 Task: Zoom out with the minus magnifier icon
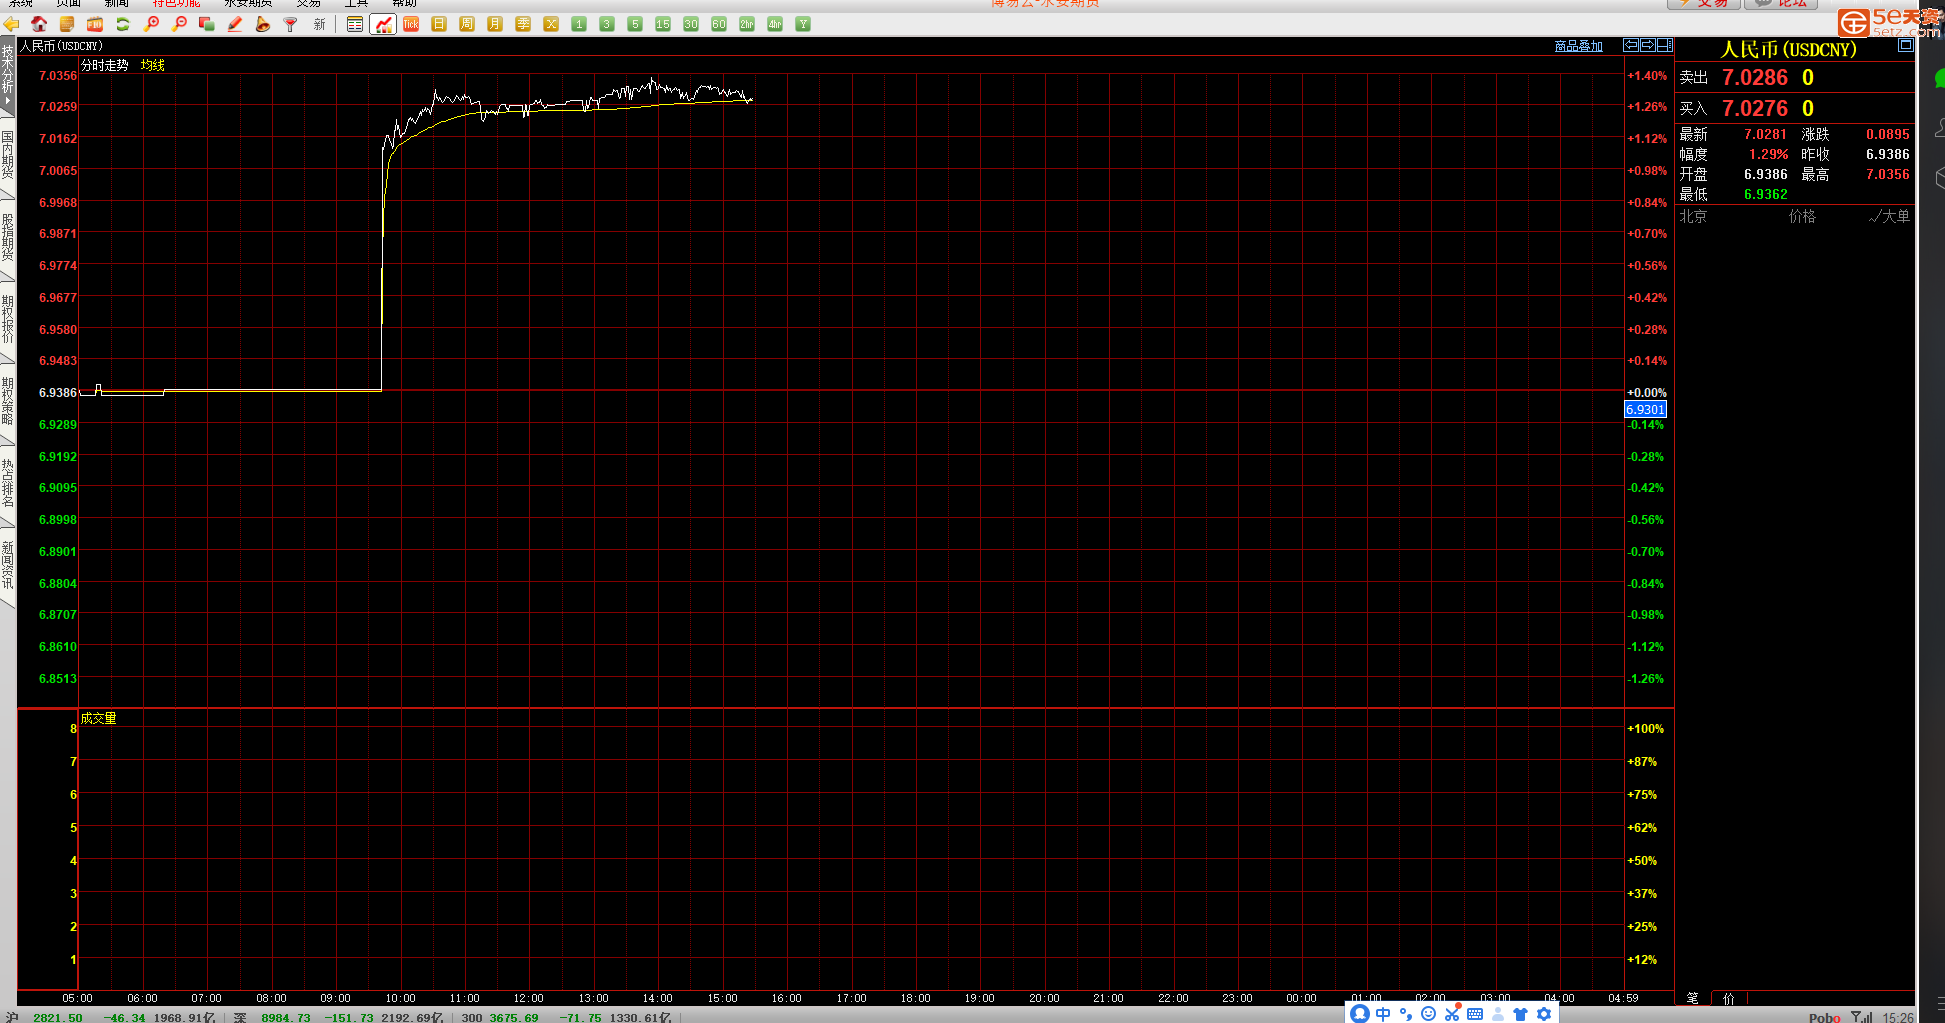click(x=180, y=24)
